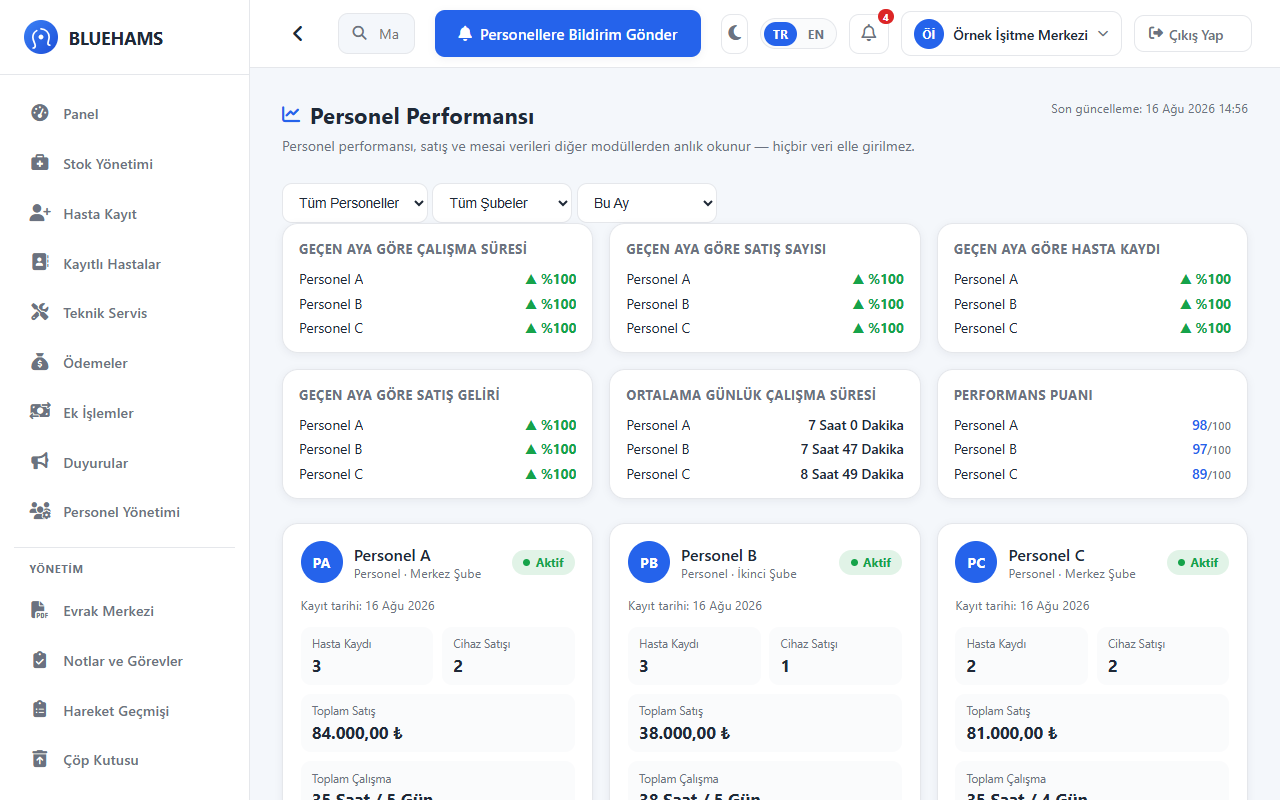This screenshot has width=1280, height=800.
Task: Click Geçen Aya Göre Hasta Kaydı heading
Action: [1057, 249]
